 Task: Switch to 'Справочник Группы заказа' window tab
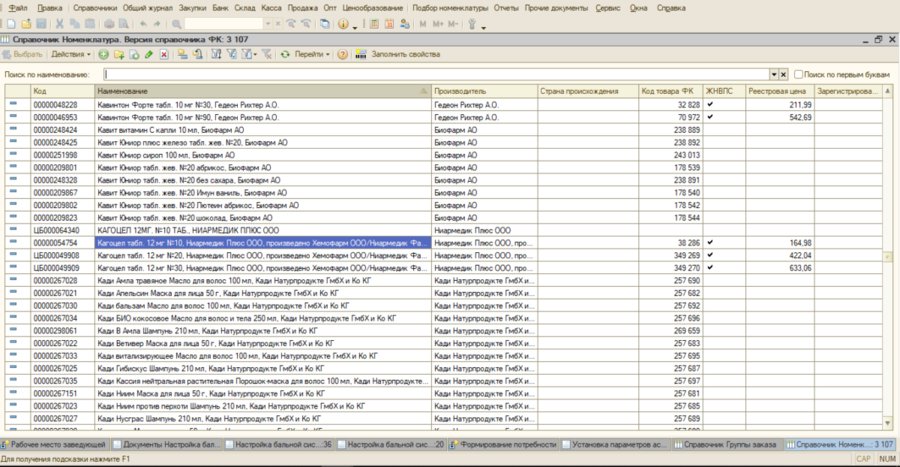(x=726, y=445)
